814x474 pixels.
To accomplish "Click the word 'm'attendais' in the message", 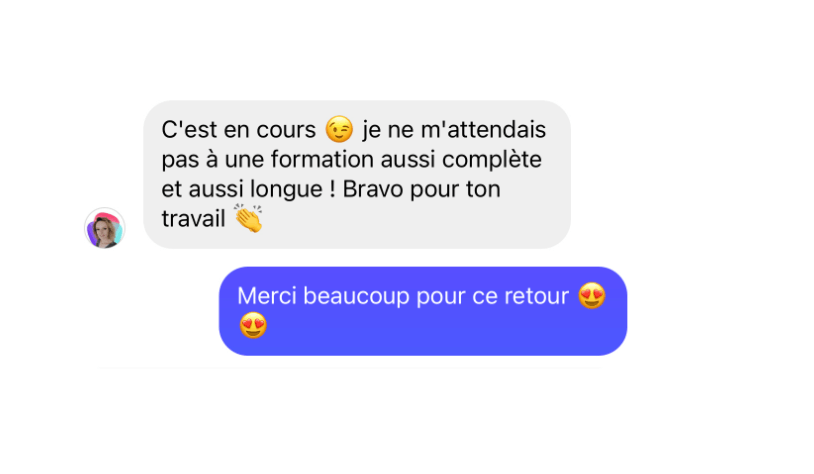I will 483,130.
